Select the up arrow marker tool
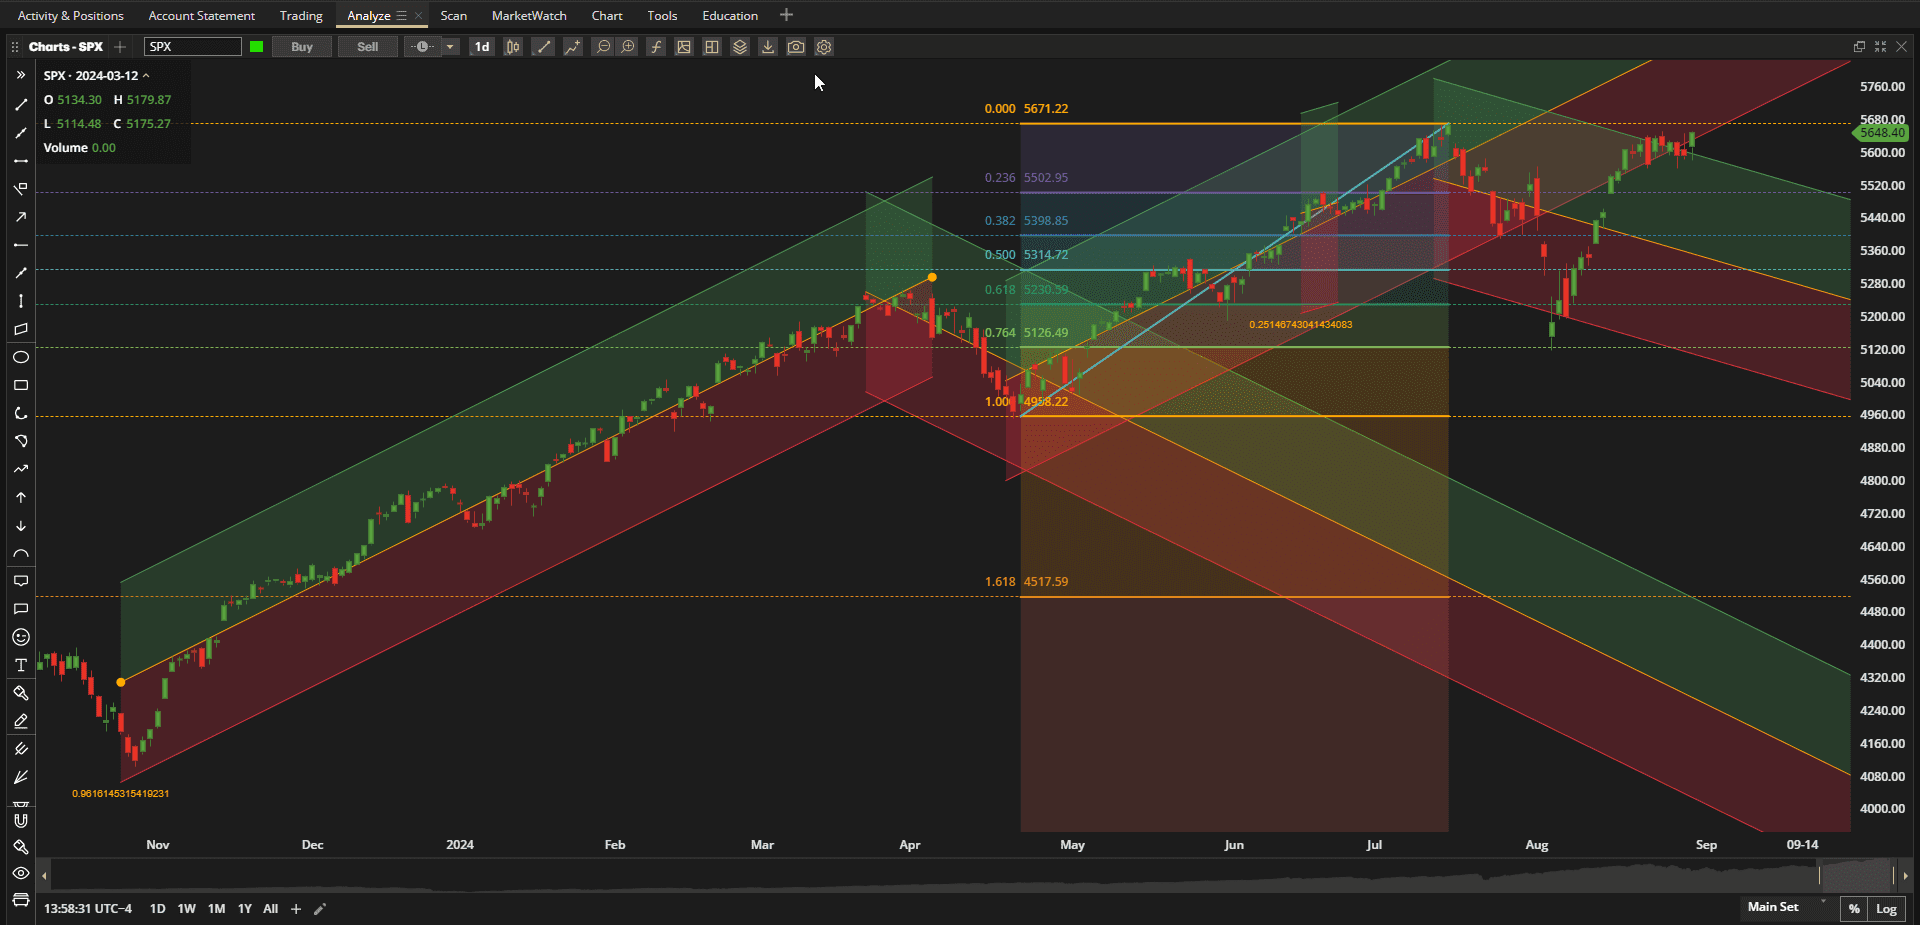1920x925 pixels. coord(20,497)
